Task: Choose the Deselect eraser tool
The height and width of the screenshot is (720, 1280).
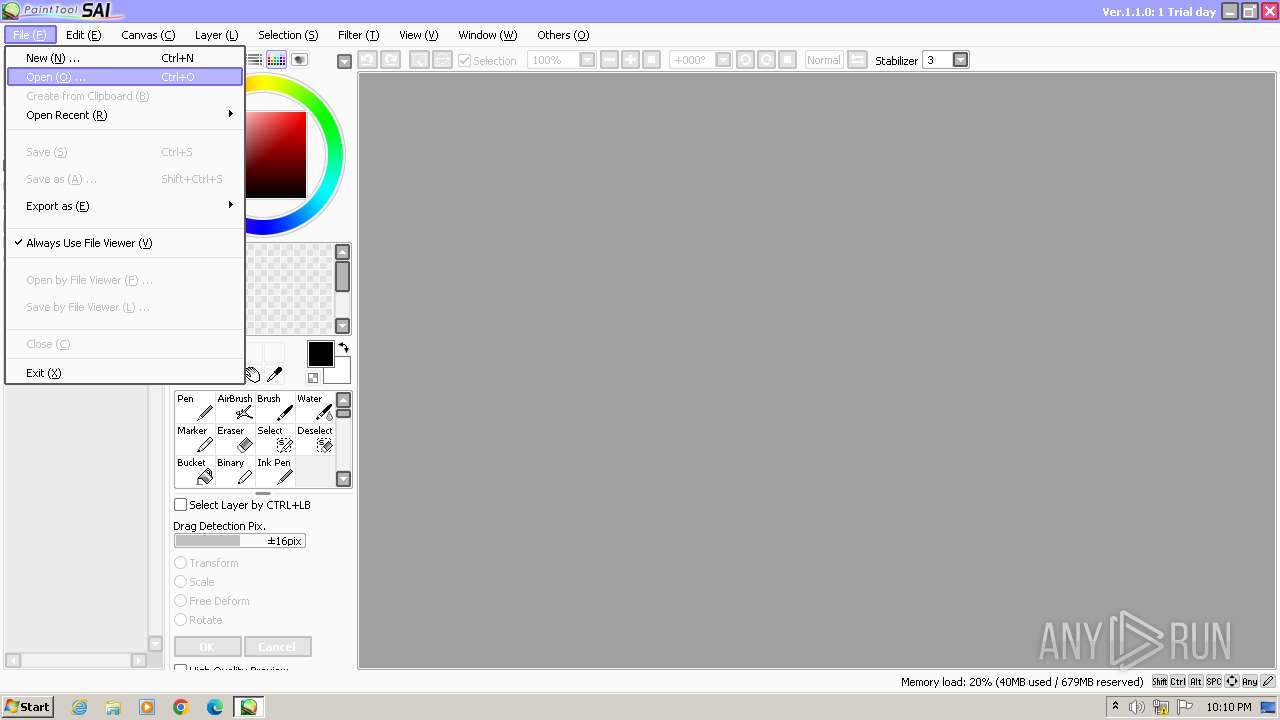Action: (x=315, y=439)
